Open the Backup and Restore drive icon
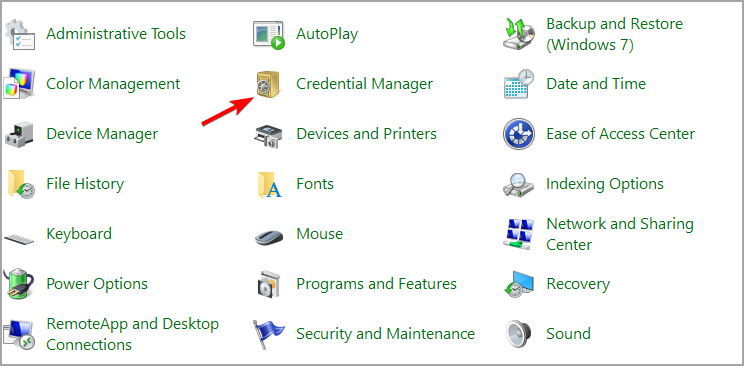Image resolution: width=744 pixels, height=366 pixels. point(519,34)
